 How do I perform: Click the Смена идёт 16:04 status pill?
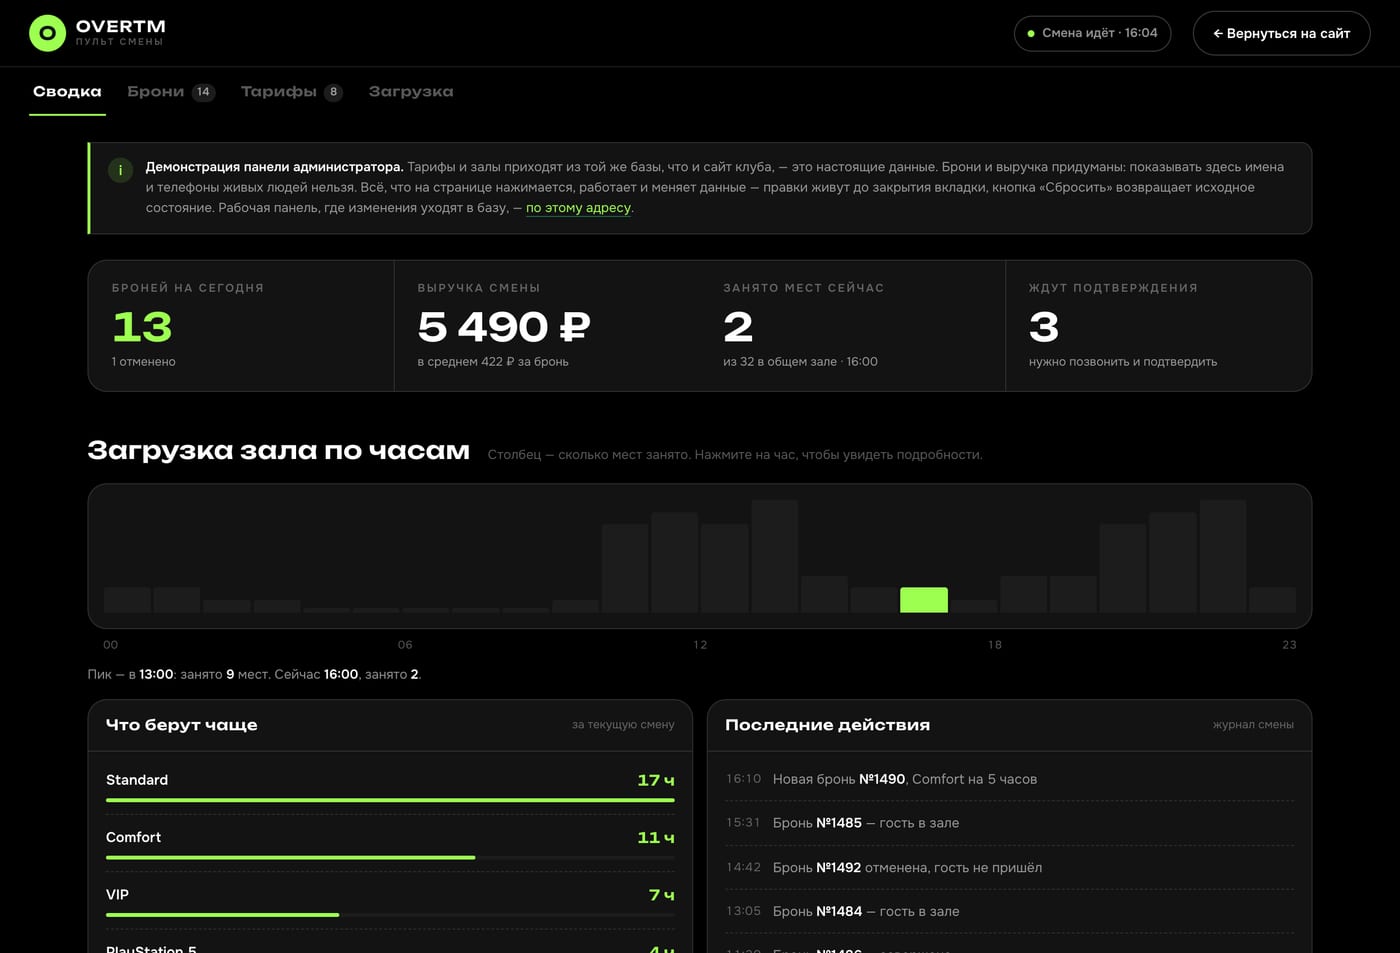pos(1092,33)
